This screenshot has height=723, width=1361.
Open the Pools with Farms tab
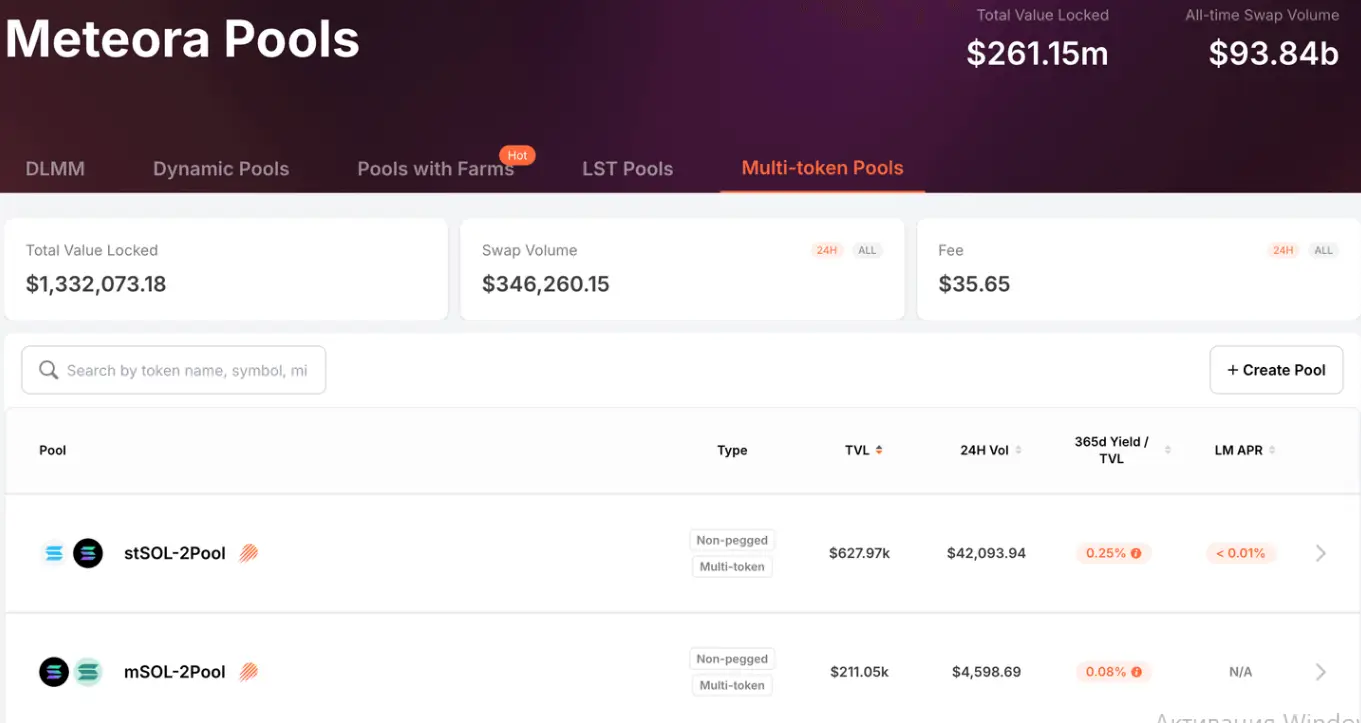[435, 169]
